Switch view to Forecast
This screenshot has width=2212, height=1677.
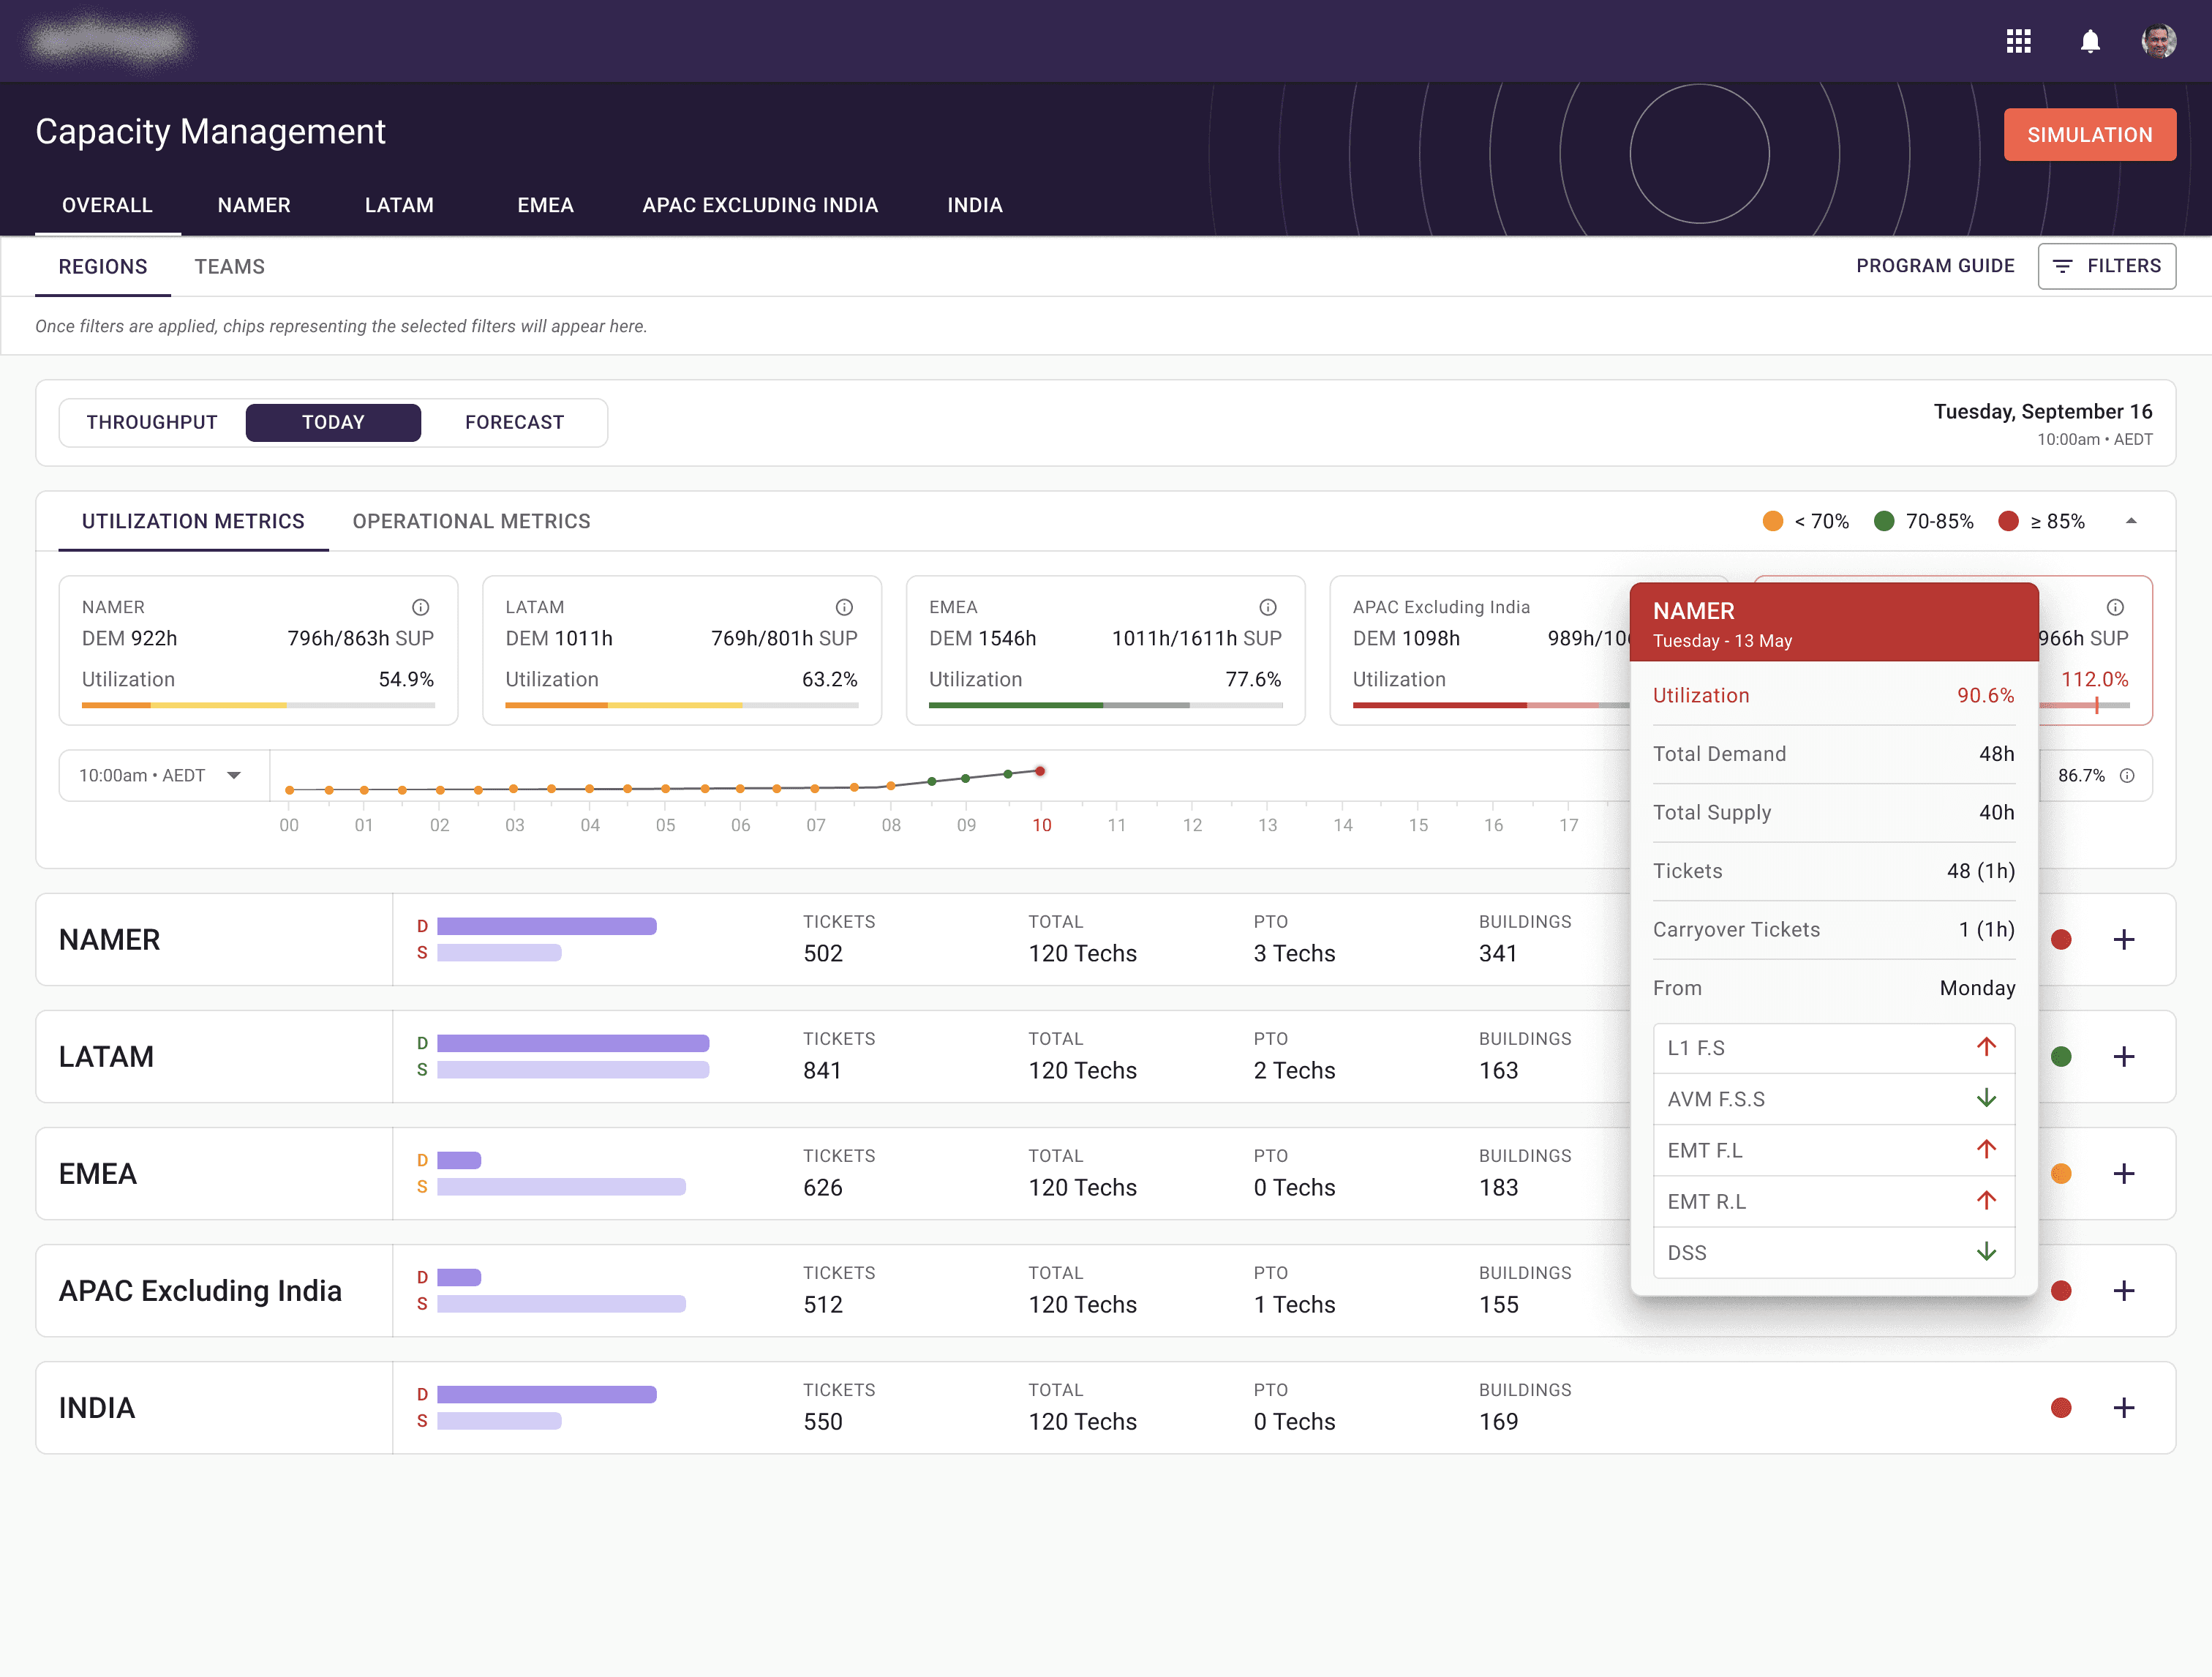[514, 422]
